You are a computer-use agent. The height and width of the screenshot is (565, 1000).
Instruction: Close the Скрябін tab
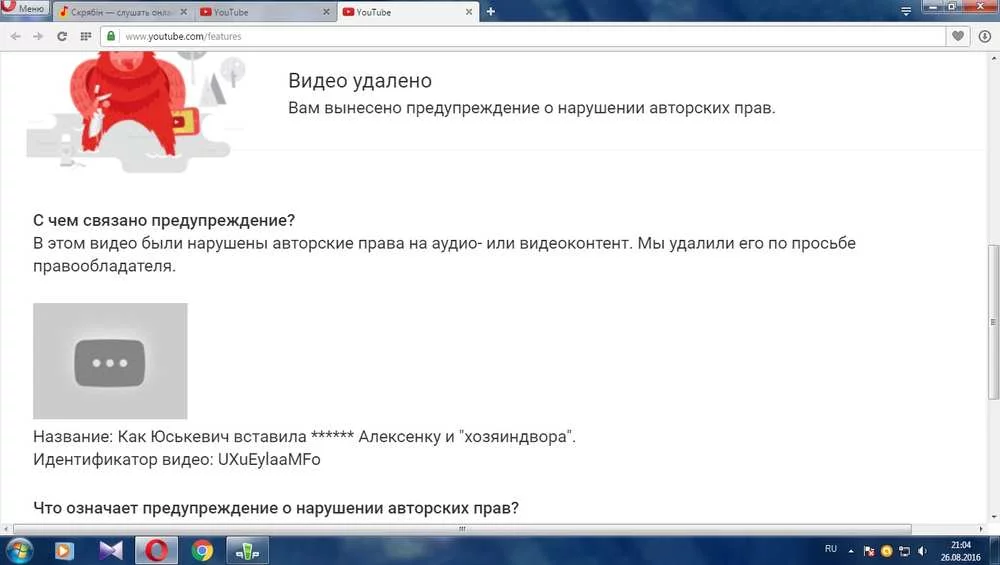click(x=184, y=11)
